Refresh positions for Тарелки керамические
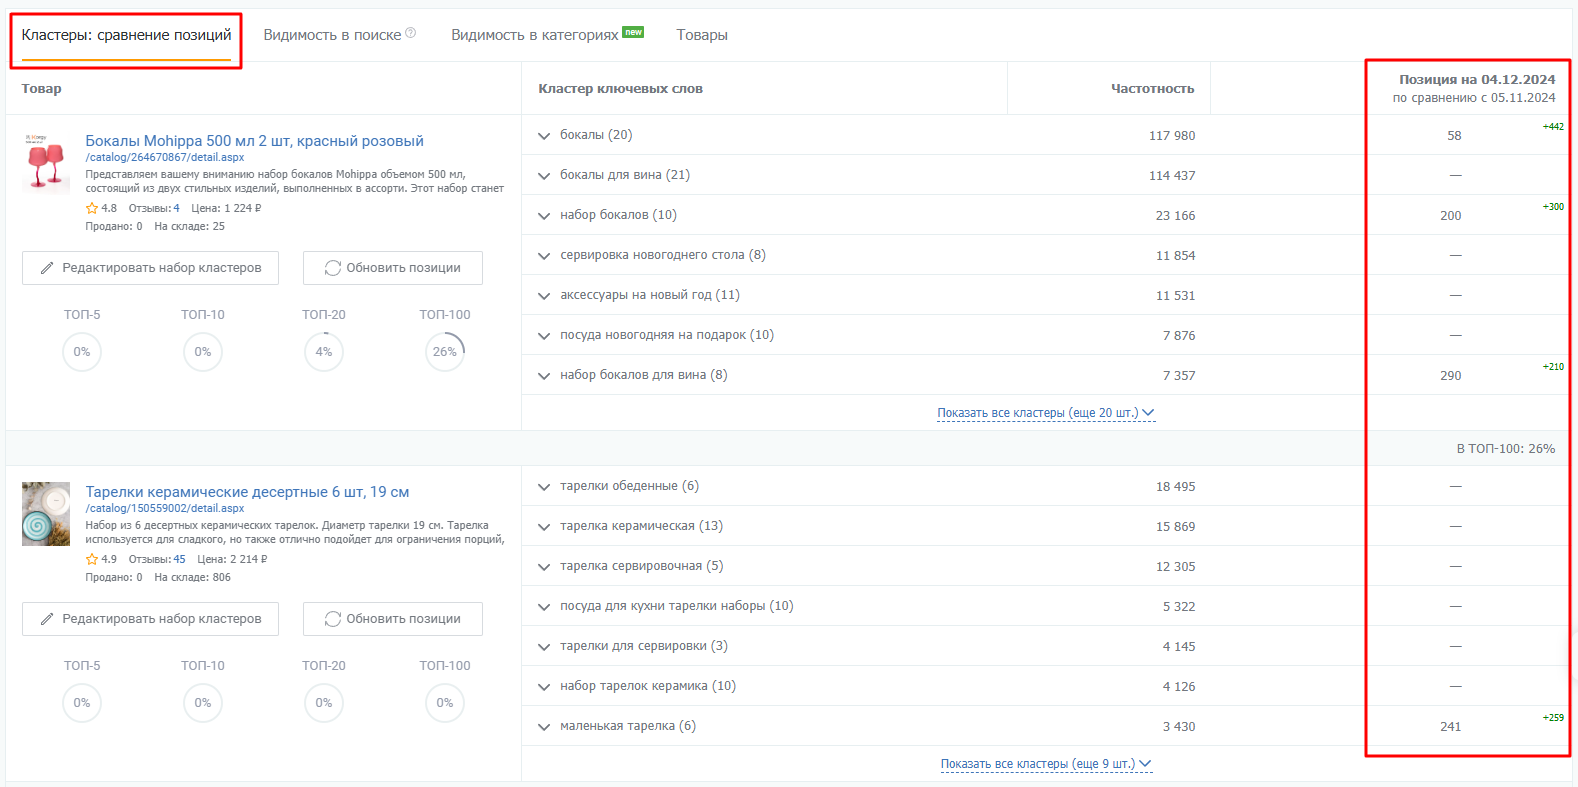Viewport: 1578px width, 787px height. (393, 619)
